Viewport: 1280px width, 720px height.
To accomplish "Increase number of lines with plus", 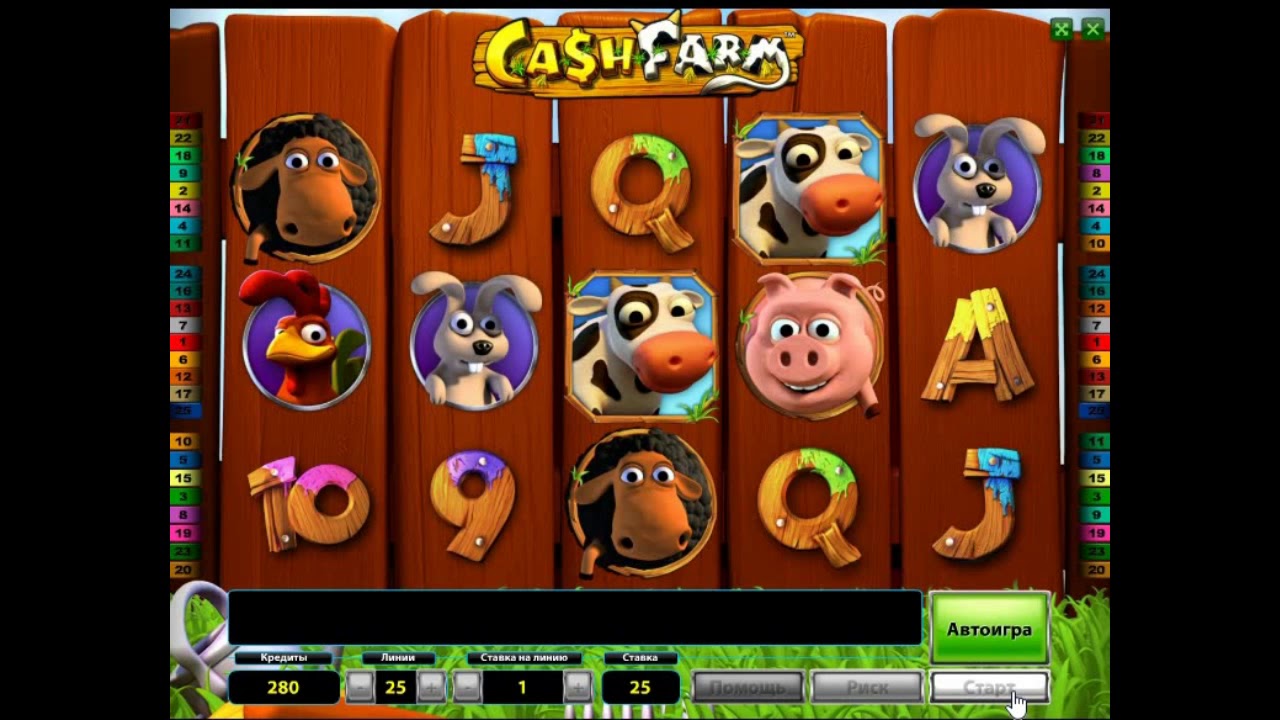I will pos(431,687).
